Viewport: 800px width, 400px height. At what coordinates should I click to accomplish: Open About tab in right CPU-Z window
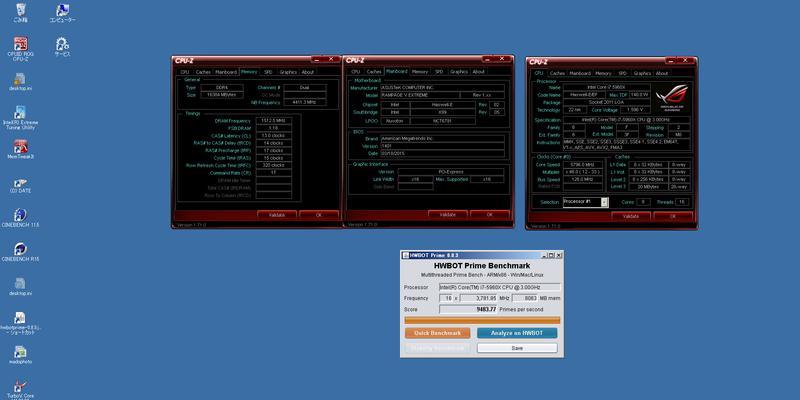pyautogui.click(x=662, y=73)
